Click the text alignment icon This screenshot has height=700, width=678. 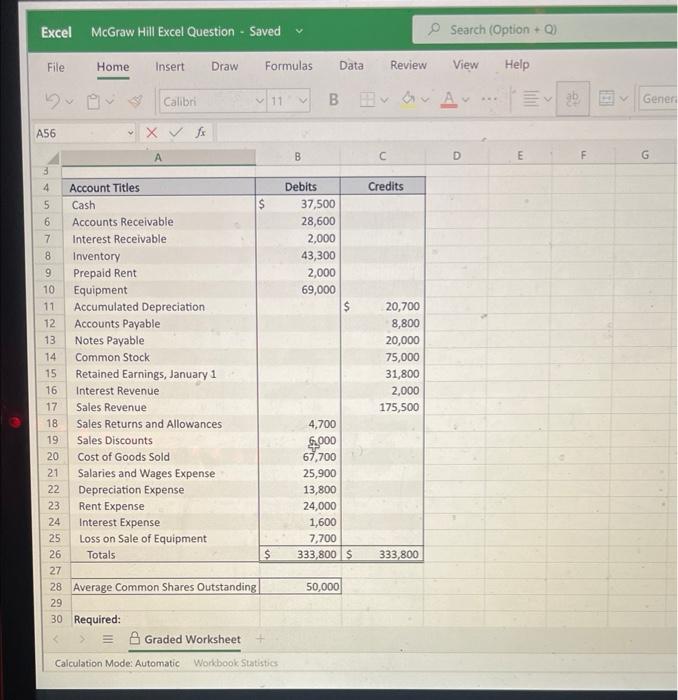click(x=530, y=98)
